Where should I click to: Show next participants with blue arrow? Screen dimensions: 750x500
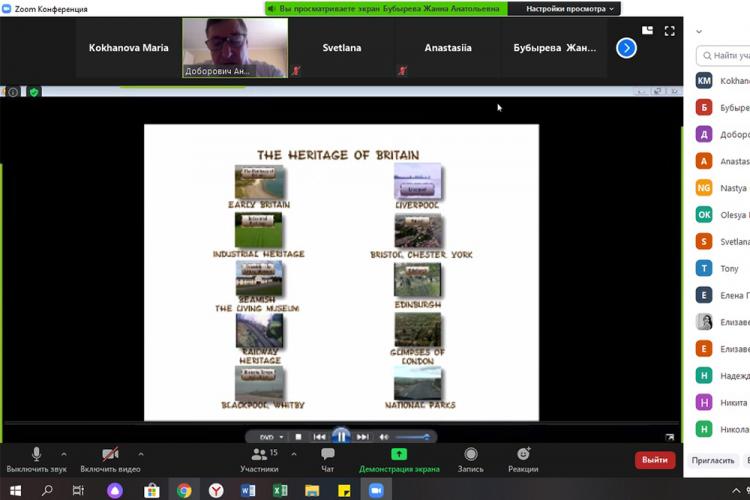[x=626, y=48]
